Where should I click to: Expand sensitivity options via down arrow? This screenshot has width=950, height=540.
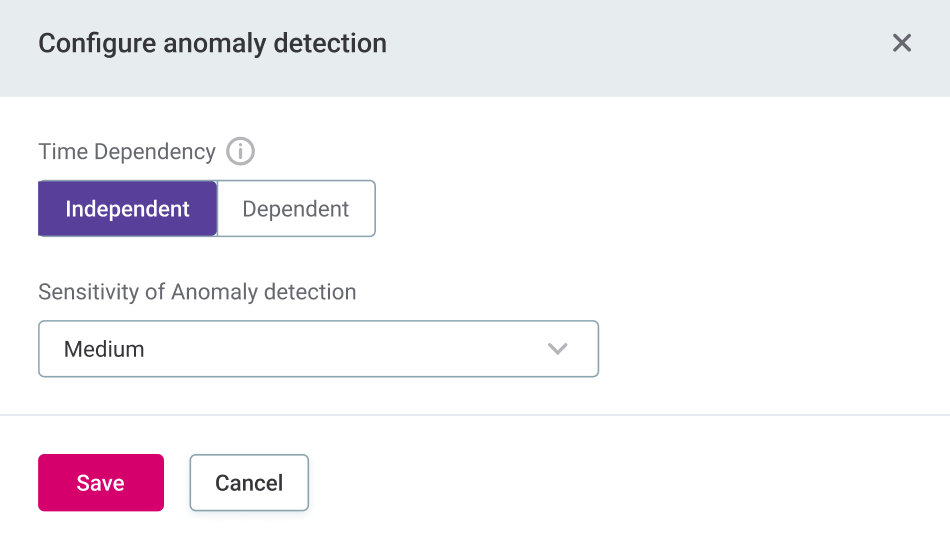tap(558, 349)
